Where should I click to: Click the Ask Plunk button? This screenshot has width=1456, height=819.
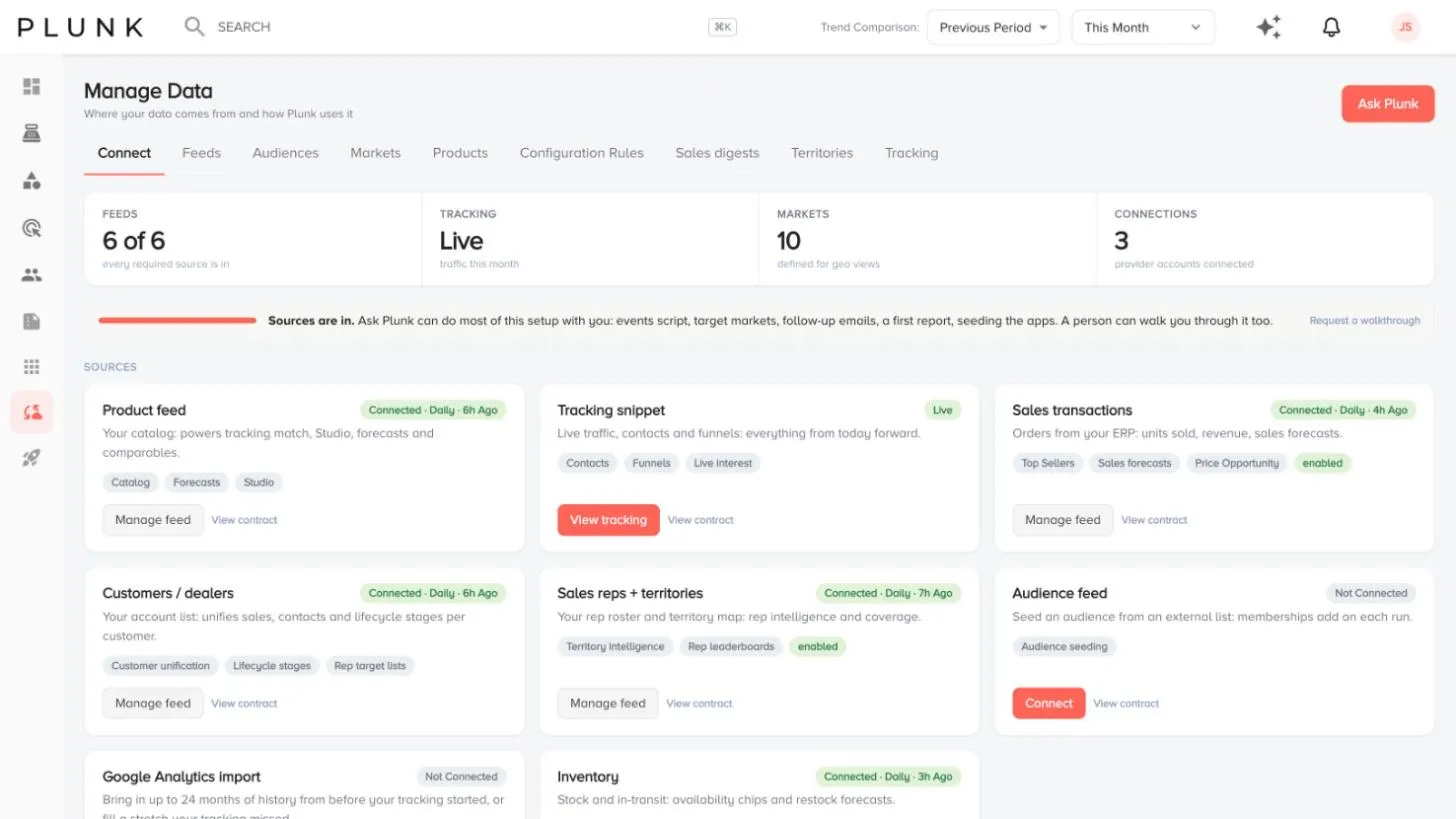(1388, 104)
